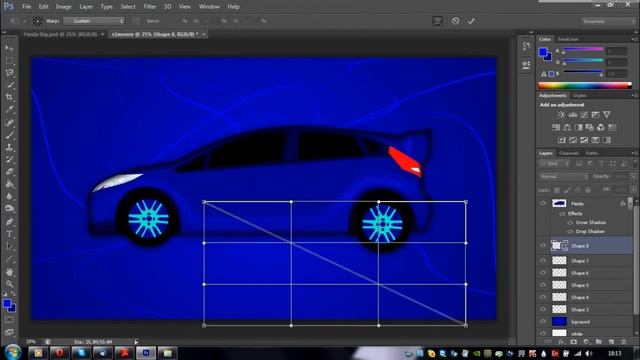Create a new group folder
Viewport: 640px width, 360px height.
(598, 342)
